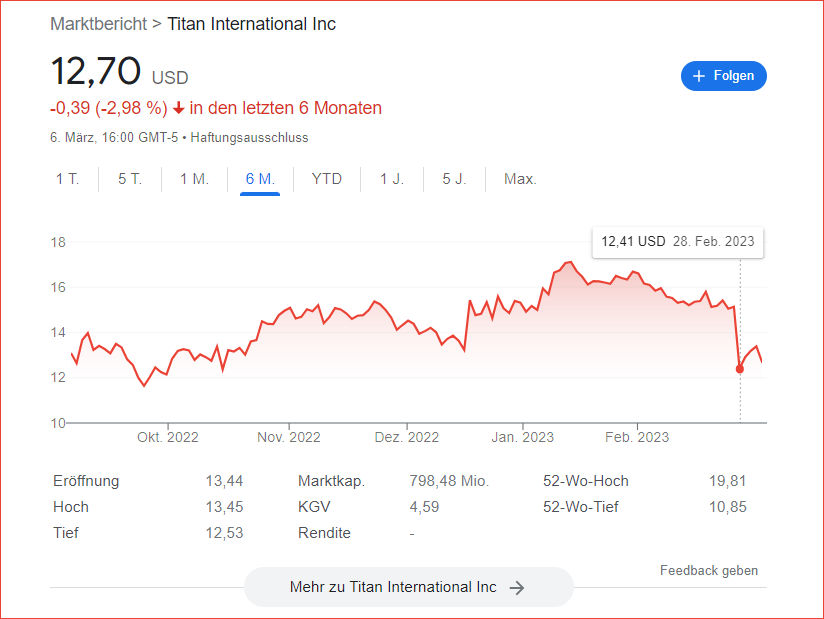Show the YTD chart range

[327, 179]
